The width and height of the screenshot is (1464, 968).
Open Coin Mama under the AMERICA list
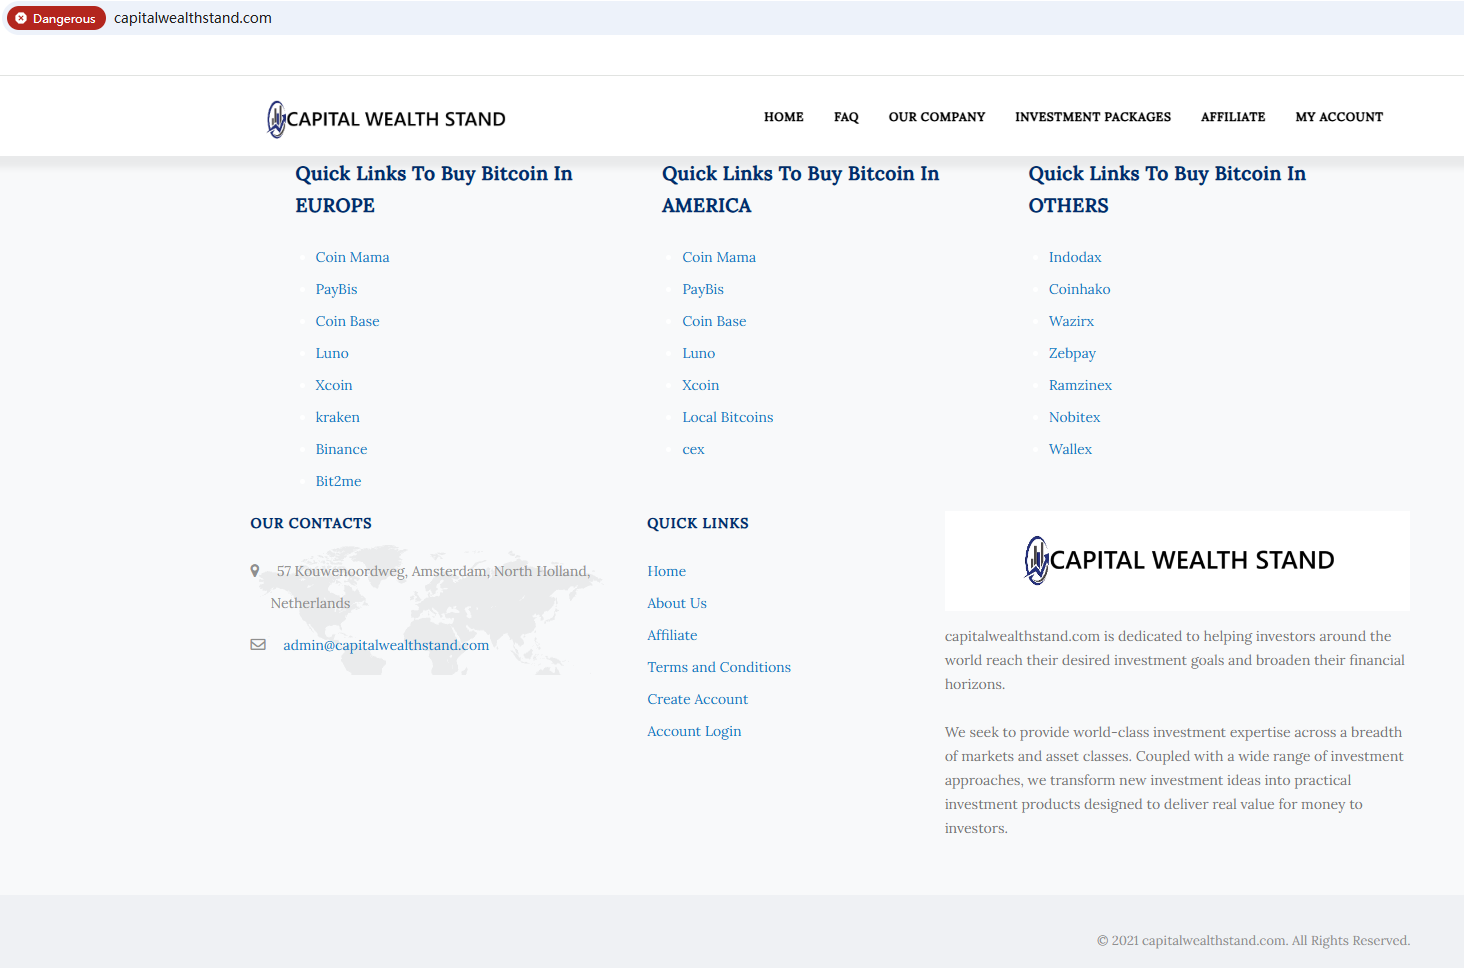point(719,257)
